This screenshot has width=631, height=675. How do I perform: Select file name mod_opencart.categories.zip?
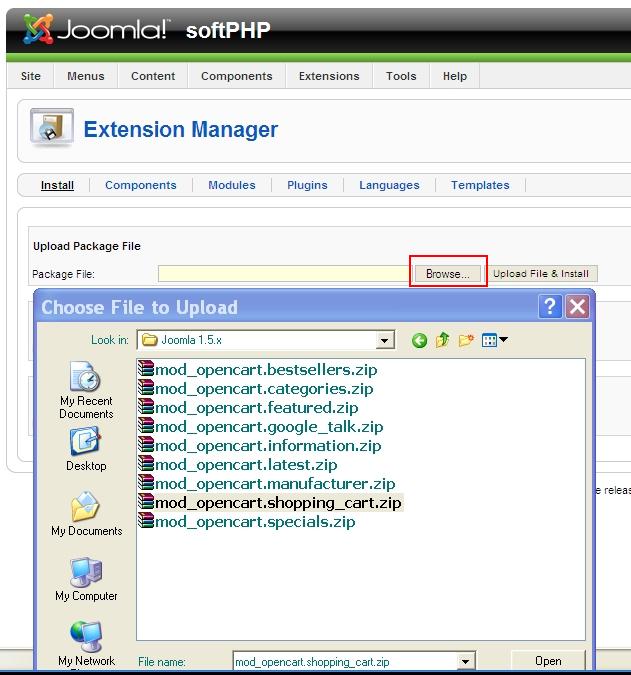(x=264, y=389)
